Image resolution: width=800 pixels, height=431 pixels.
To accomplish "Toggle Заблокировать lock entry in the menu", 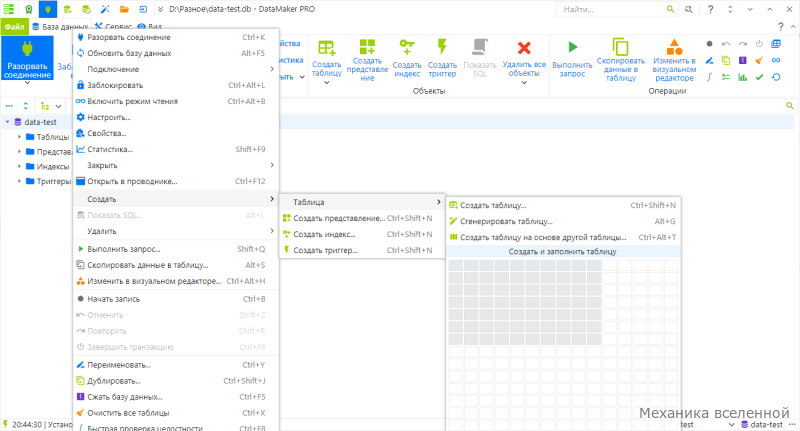I will (177, 85).
